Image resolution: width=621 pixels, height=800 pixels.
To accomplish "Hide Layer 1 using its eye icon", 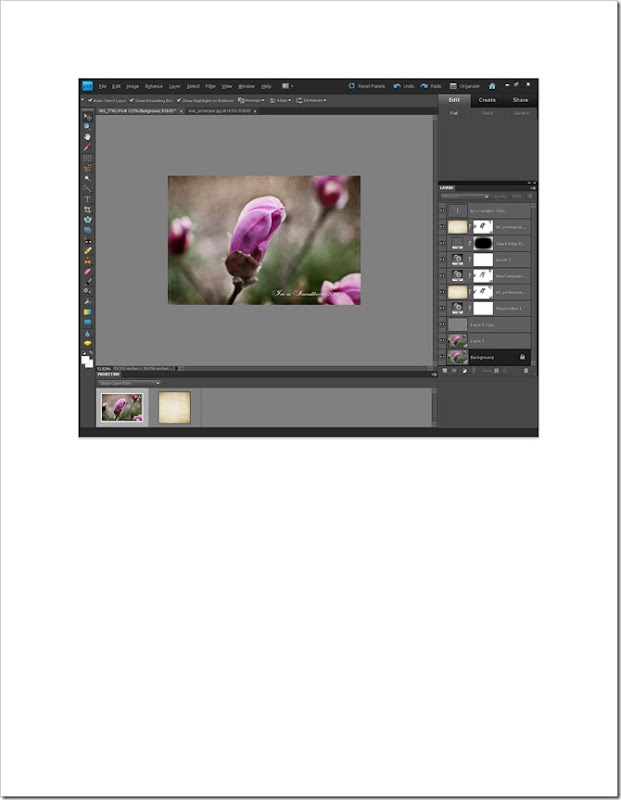I will (x=442, y=341).
